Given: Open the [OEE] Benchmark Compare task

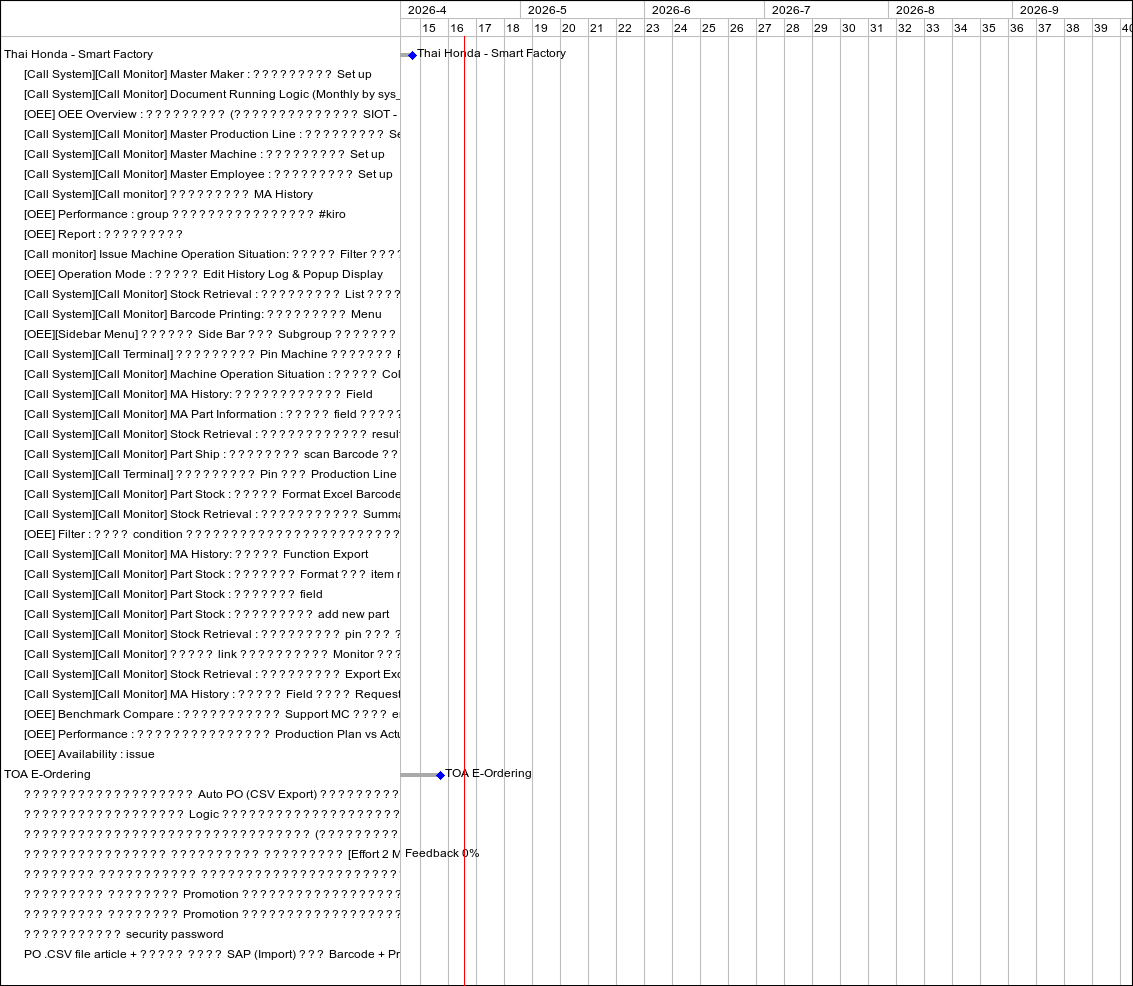Looking at the screenshot, I should coord(210,714).
